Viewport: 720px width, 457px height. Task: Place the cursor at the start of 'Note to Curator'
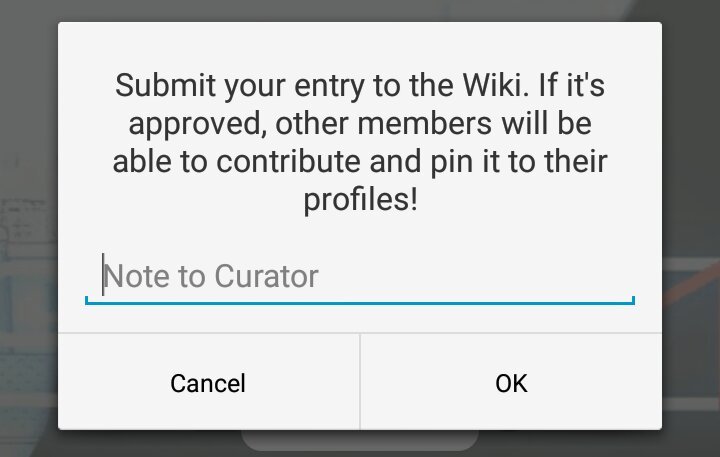(104, 276)
